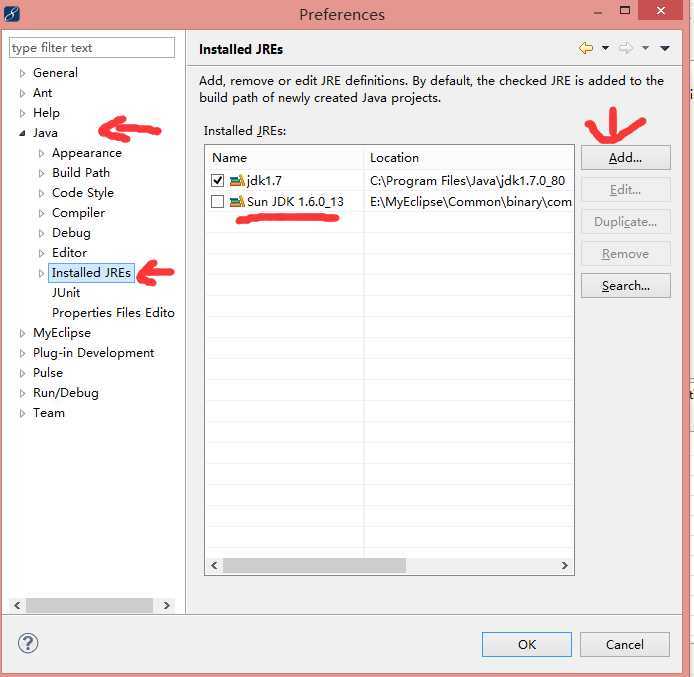Open Compiler settings
Image resolution: width=694 pixels, height=677 pixels.
[x=79, y=213]
